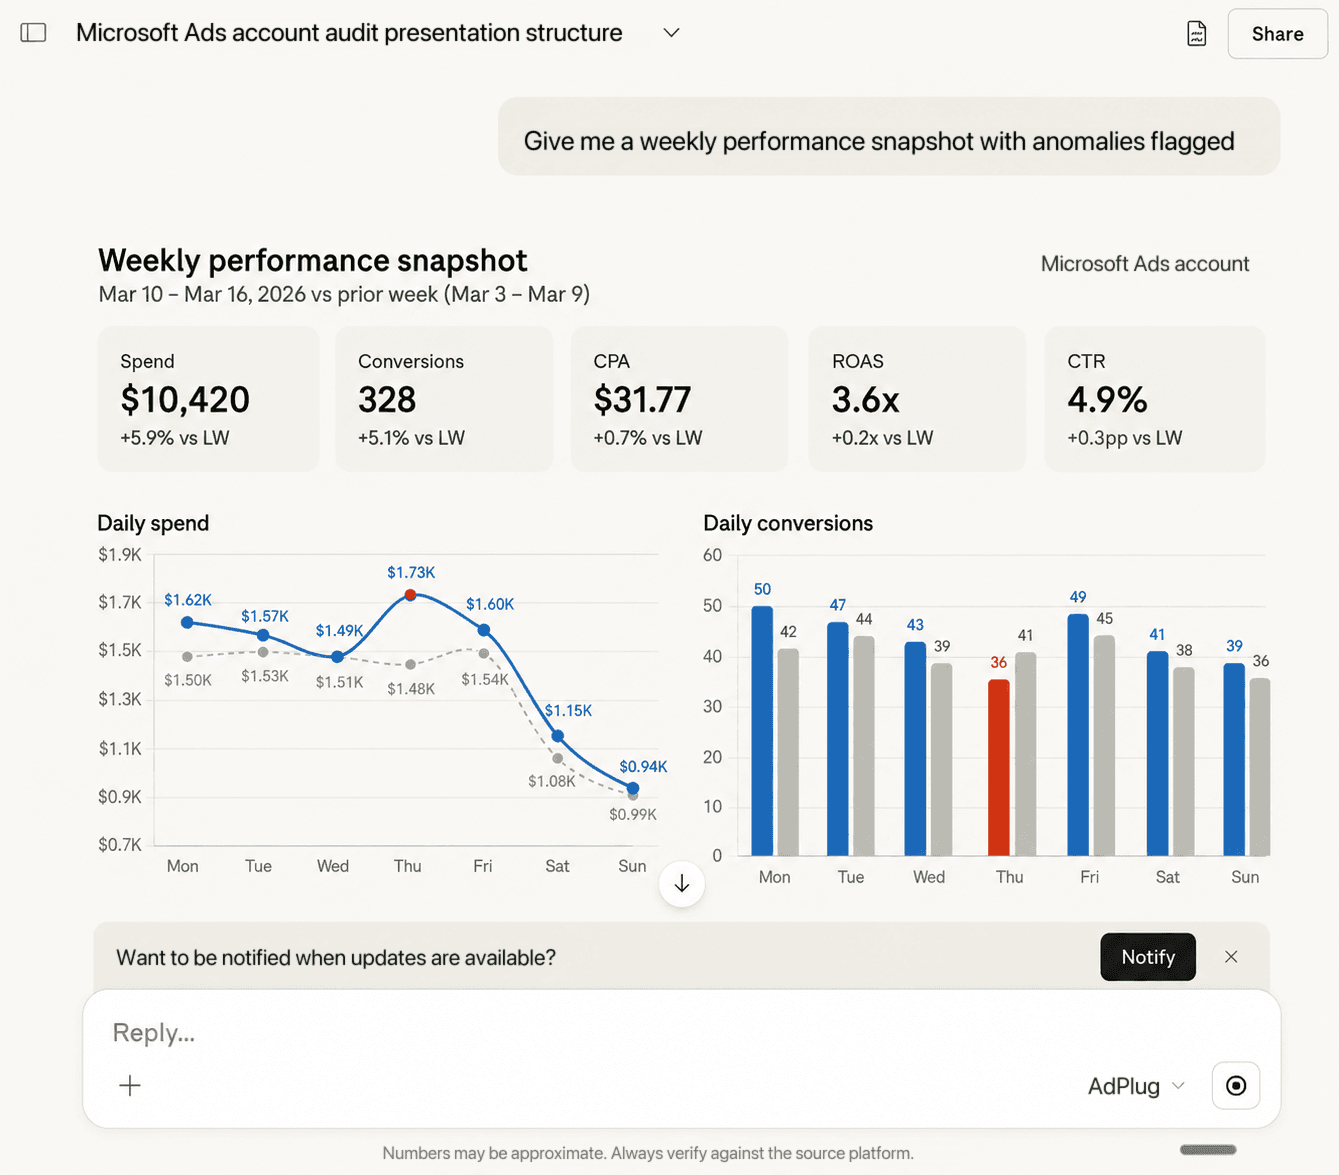
Task: Click the voice record circle button
Action: click(x=1236, y=1086)
